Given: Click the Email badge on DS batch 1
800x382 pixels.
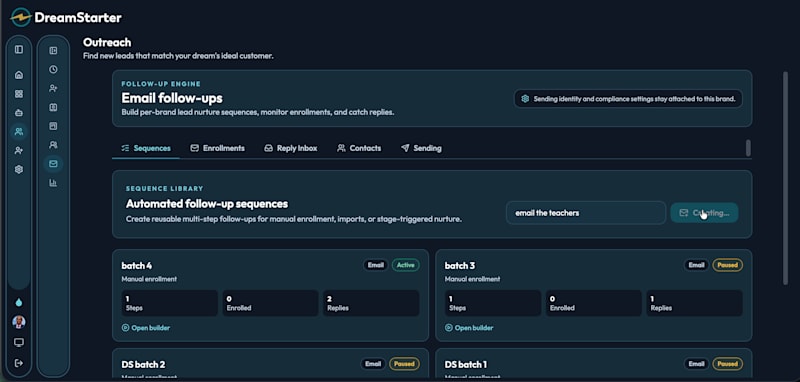Looking at the screenshot, I should tap(696, 364).
